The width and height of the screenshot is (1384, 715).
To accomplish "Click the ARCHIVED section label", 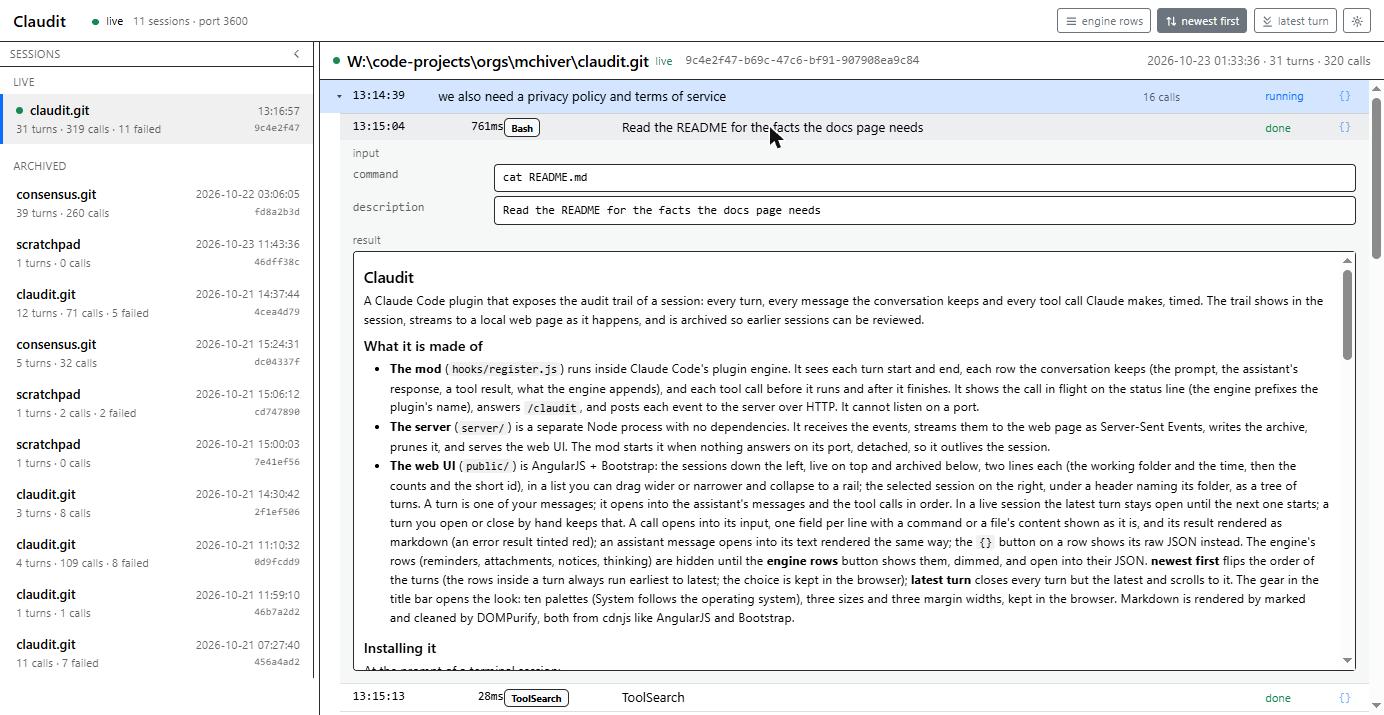I will pyautogui.click(x=40, y=166).
